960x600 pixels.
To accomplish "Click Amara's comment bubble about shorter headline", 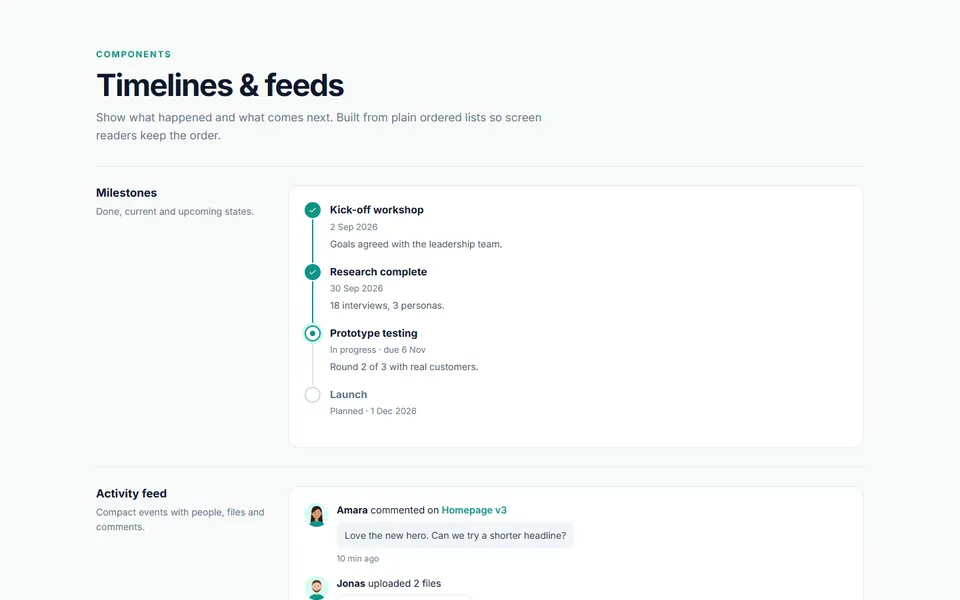I will pyautogui.click(x=455, y=535).
